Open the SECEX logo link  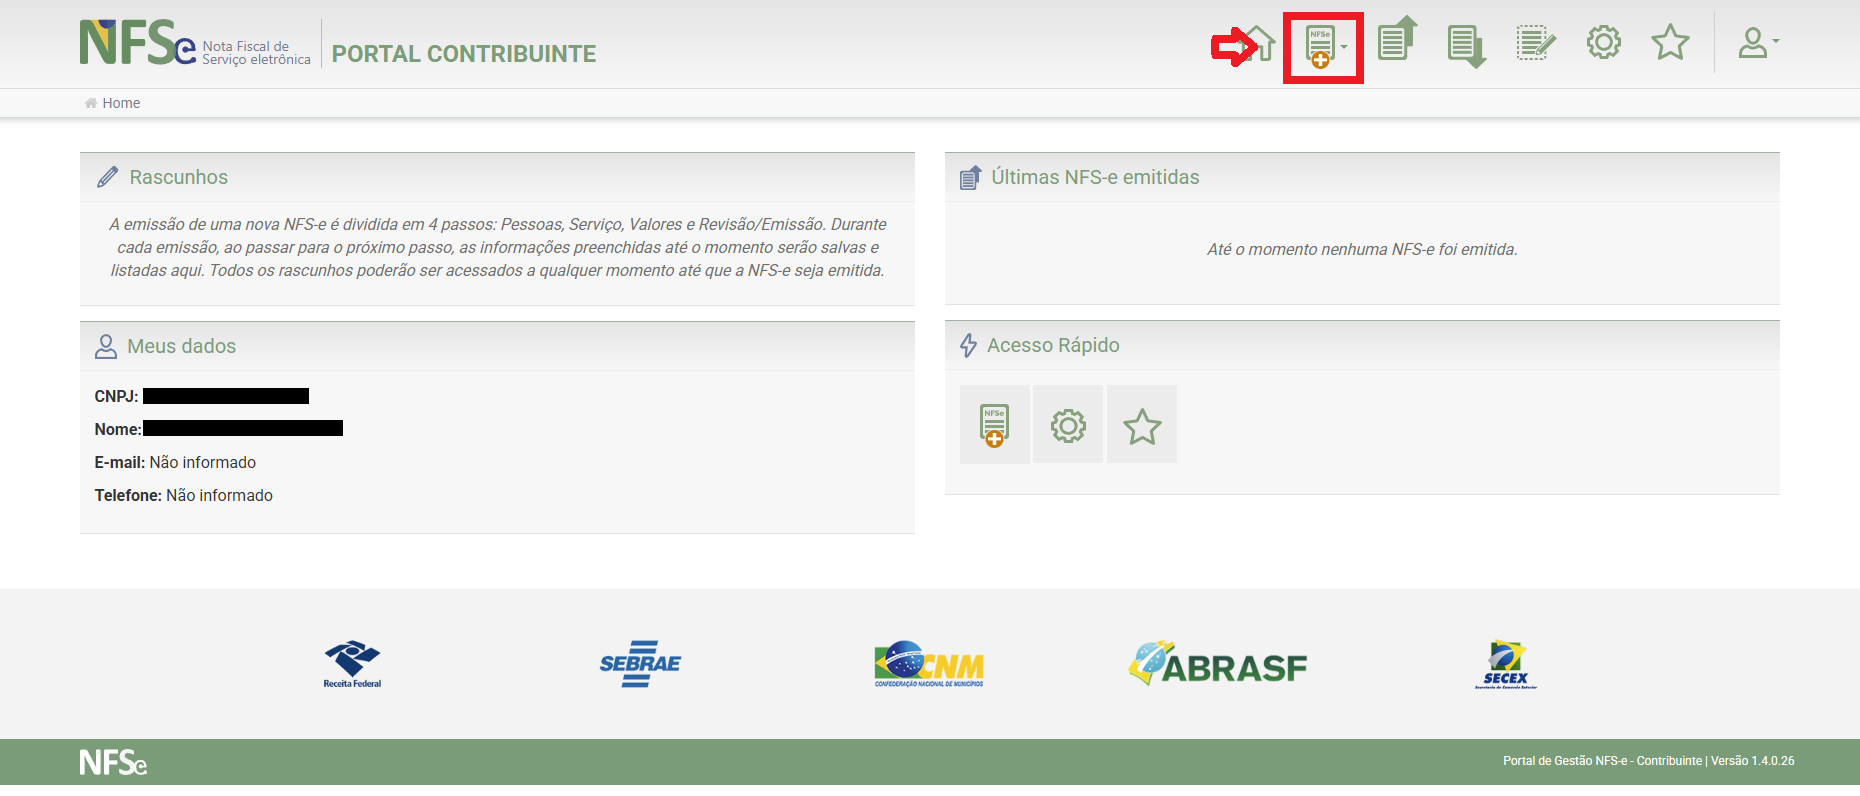coord(1505,664)
